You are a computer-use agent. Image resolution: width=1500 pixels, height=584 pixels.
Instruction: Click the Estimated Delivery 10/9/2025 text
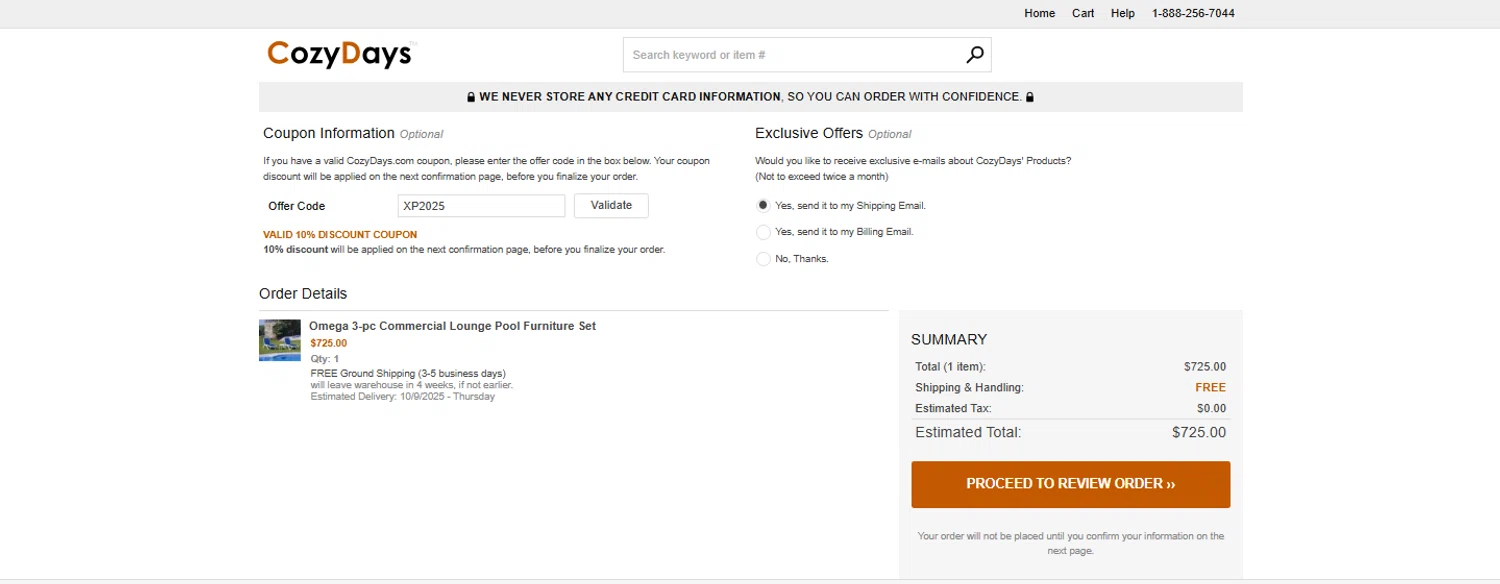[x=403, y=396]
